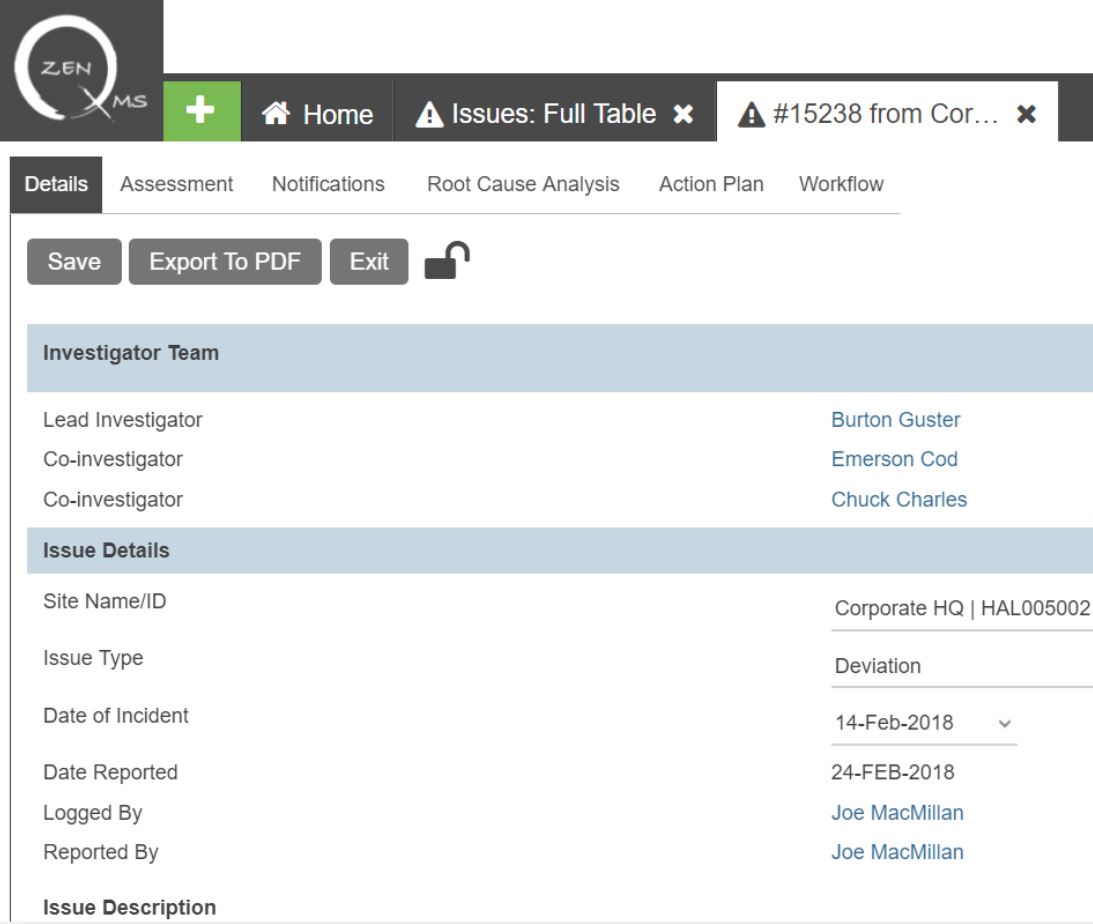
Task: Go to the Notifications tab
Action: [x=328, y=184]
